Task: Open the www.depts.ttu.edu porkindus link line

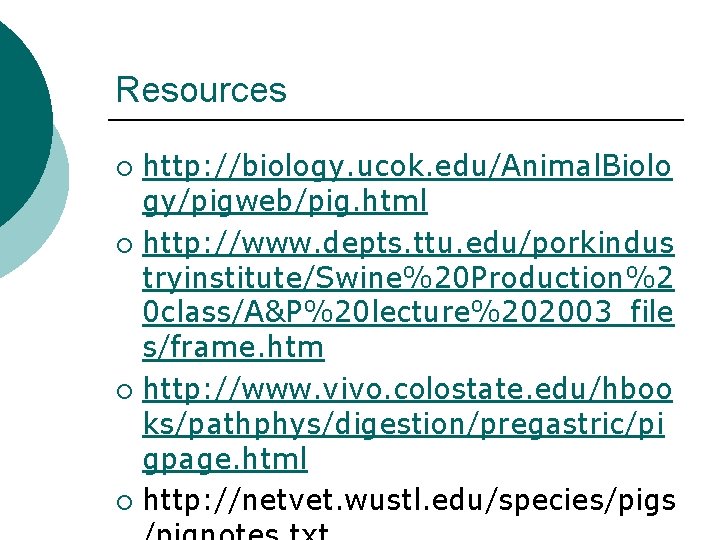Action: (408, 243)
